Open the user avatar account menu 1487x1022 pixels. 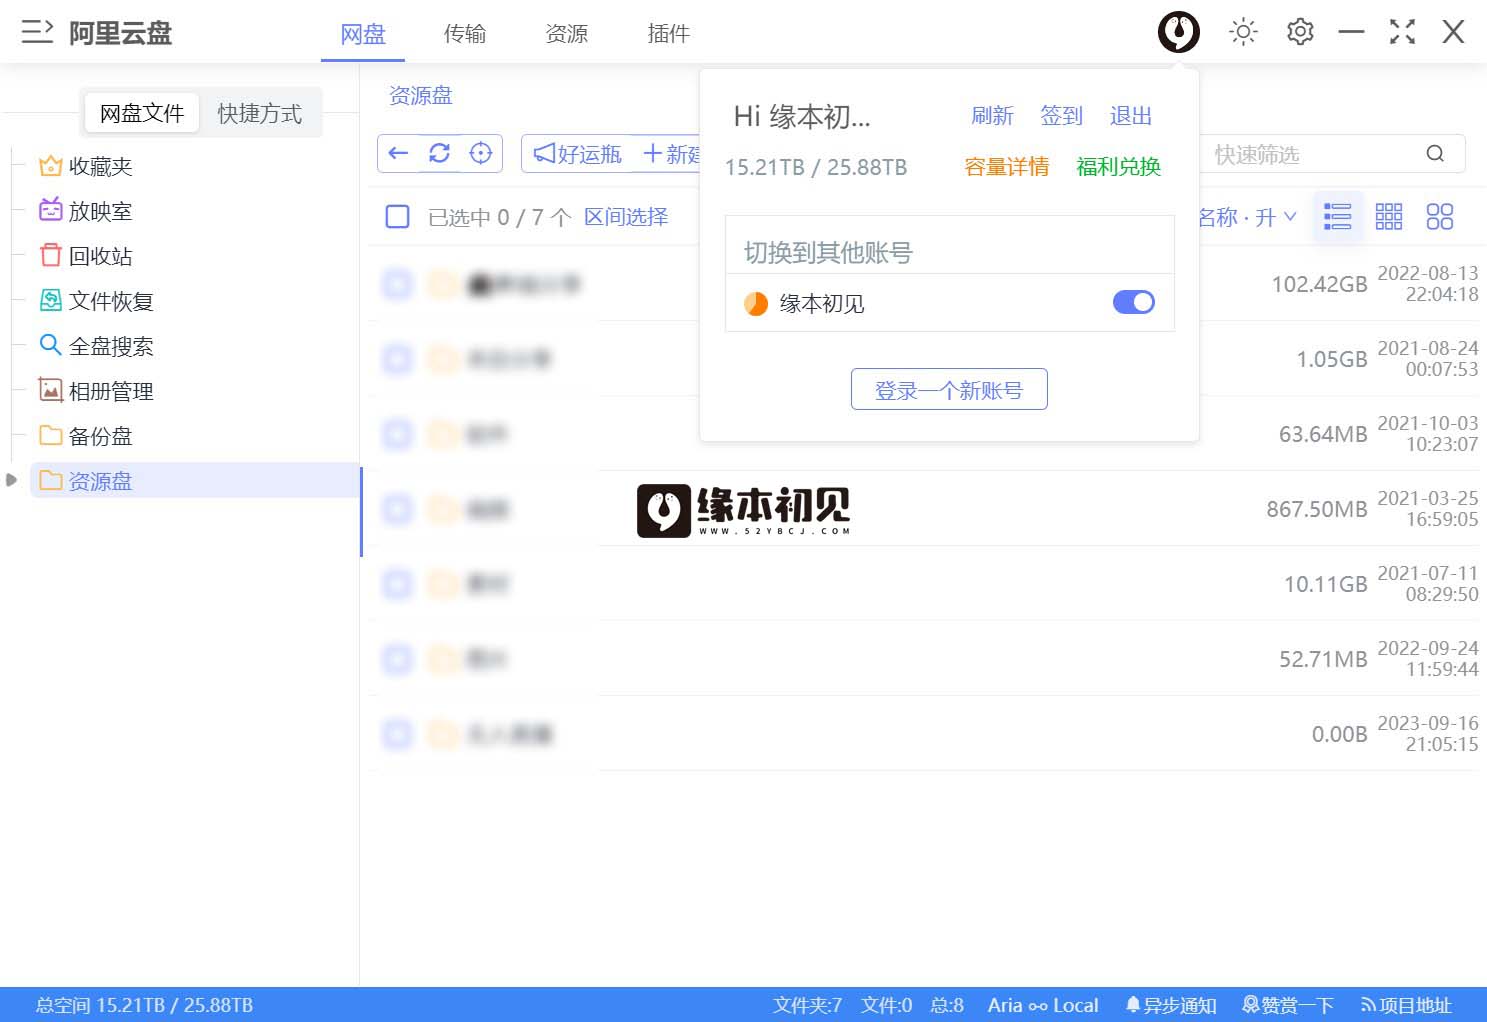point(1179,32)
